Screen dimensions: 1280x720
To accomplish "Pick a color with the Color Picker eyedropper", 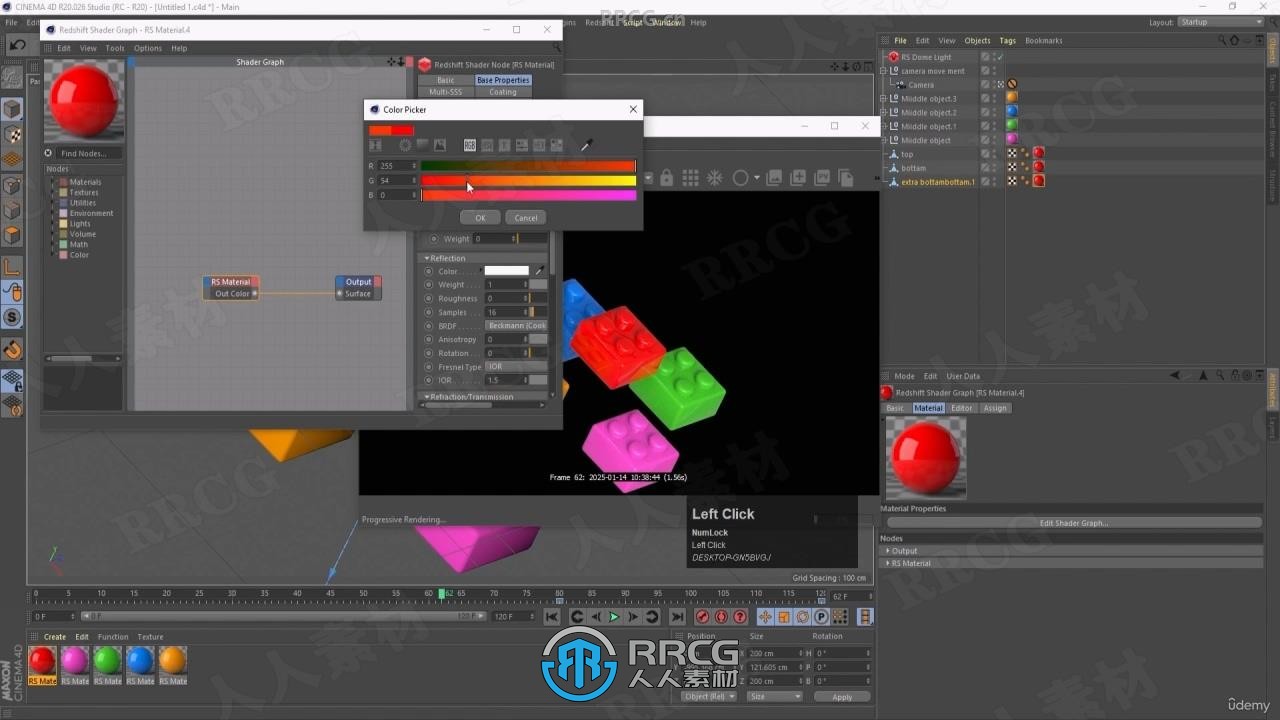I will pos(587,146).
